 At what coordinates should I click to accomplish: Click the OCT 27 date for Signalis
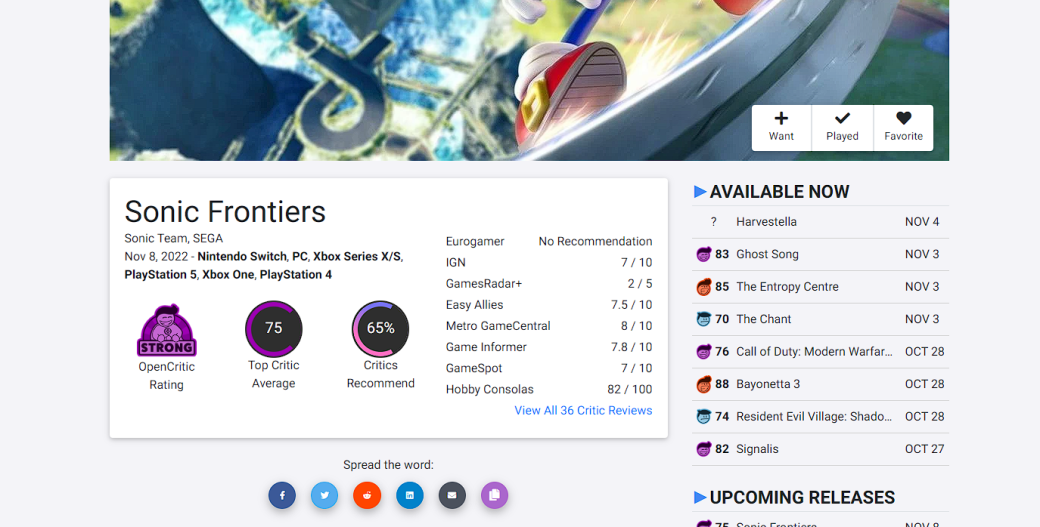[925, 449]
